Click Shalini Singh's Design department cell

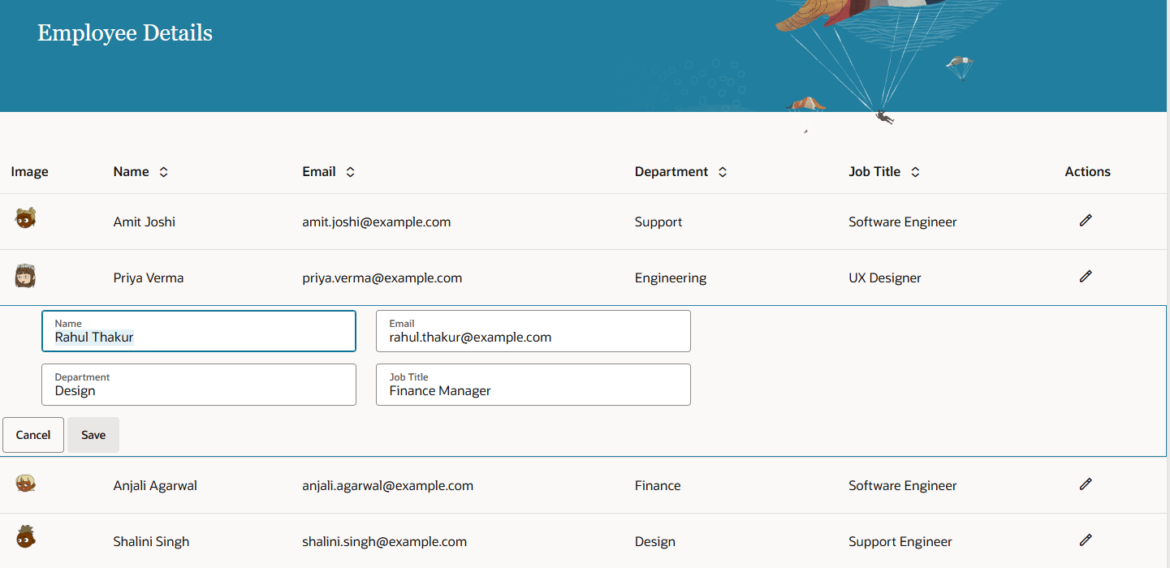655,541
